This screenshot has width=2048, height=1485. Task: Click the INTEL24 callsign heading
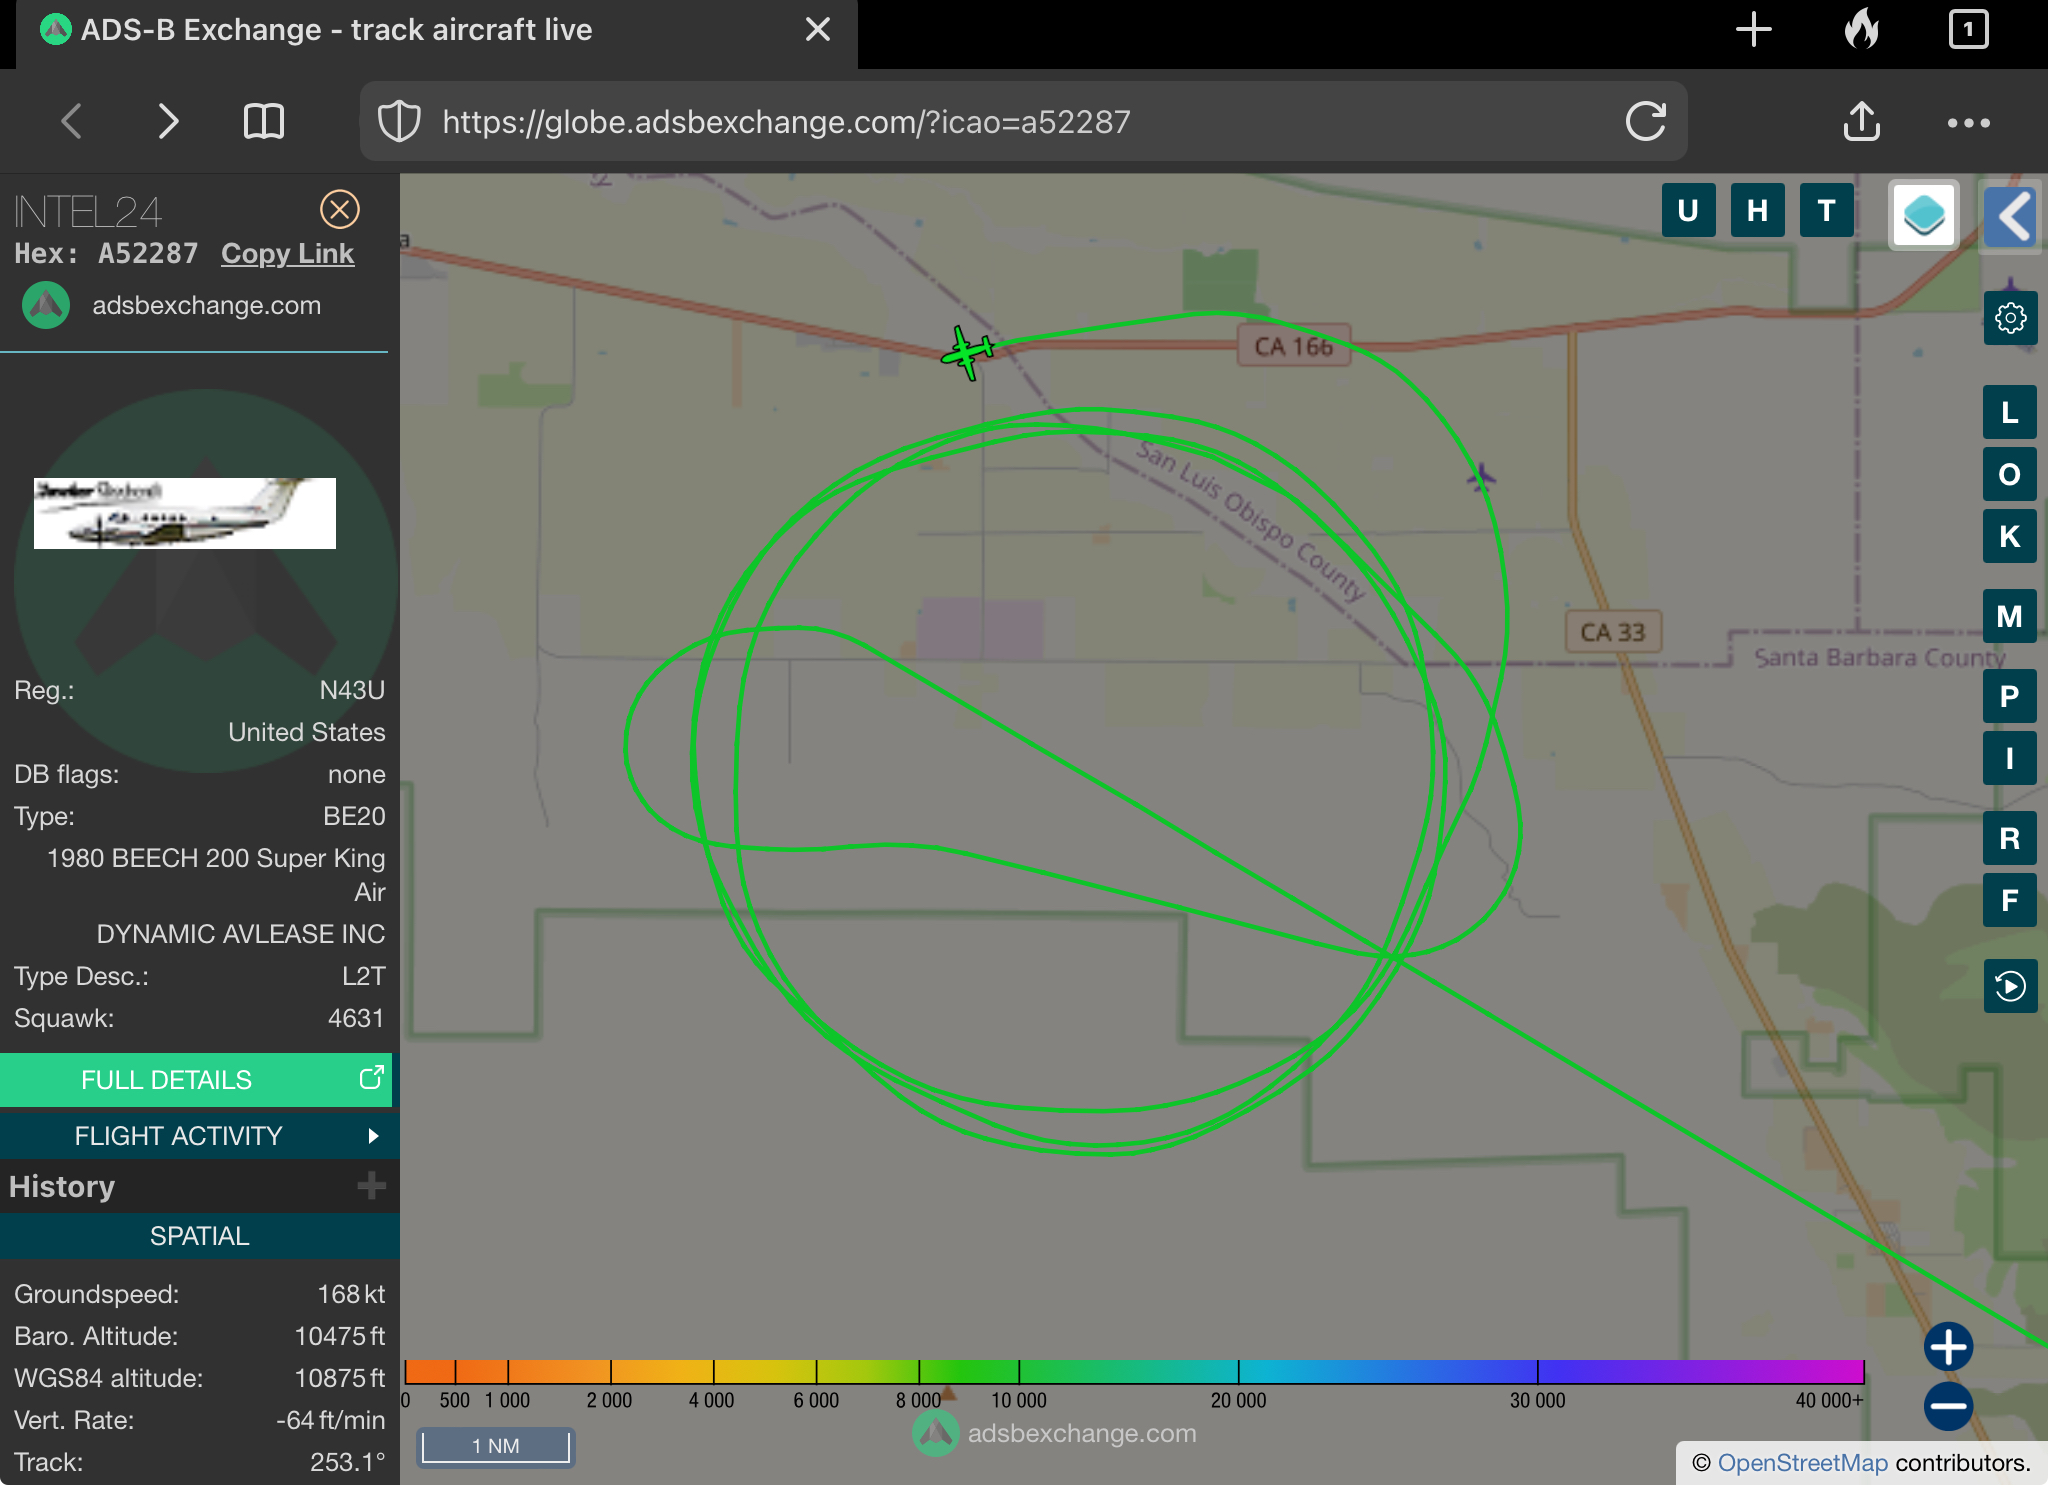tap(87, 211)
